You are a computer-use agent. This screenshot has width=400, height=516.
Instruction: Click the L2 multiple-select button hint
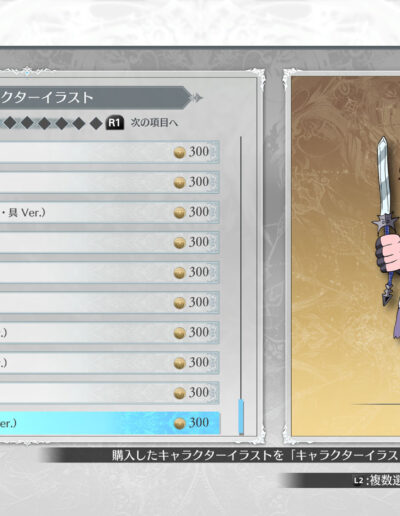pyautogui.click(x=377, y=481)
